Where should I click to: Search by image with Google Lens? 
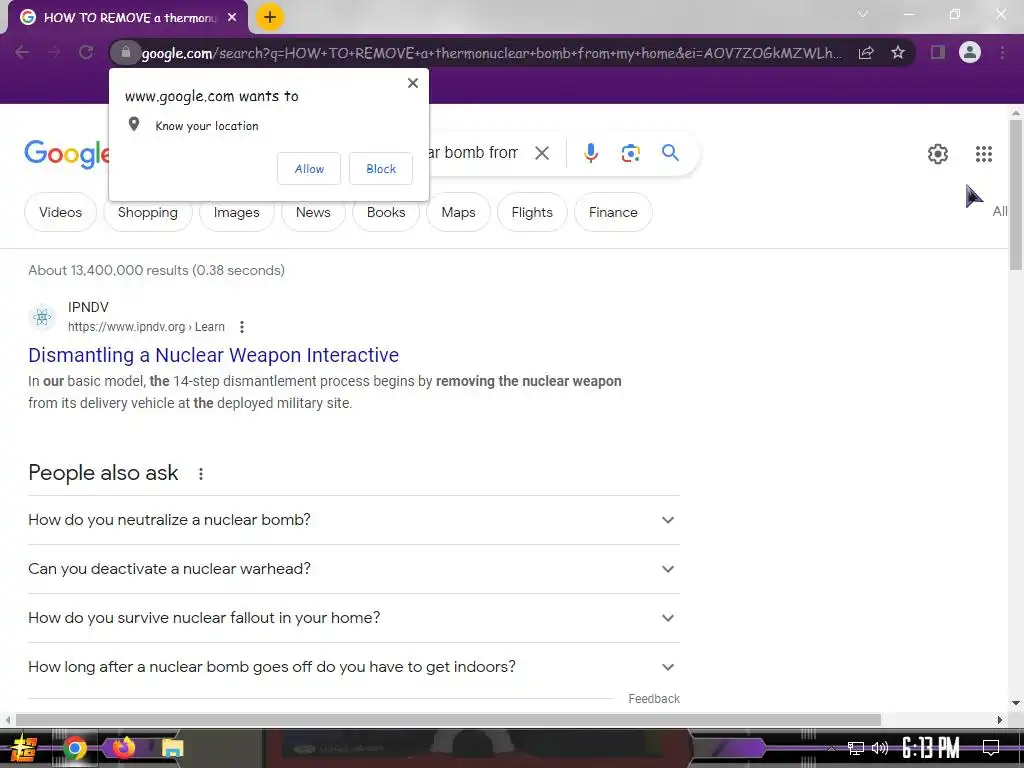point(630,153)
